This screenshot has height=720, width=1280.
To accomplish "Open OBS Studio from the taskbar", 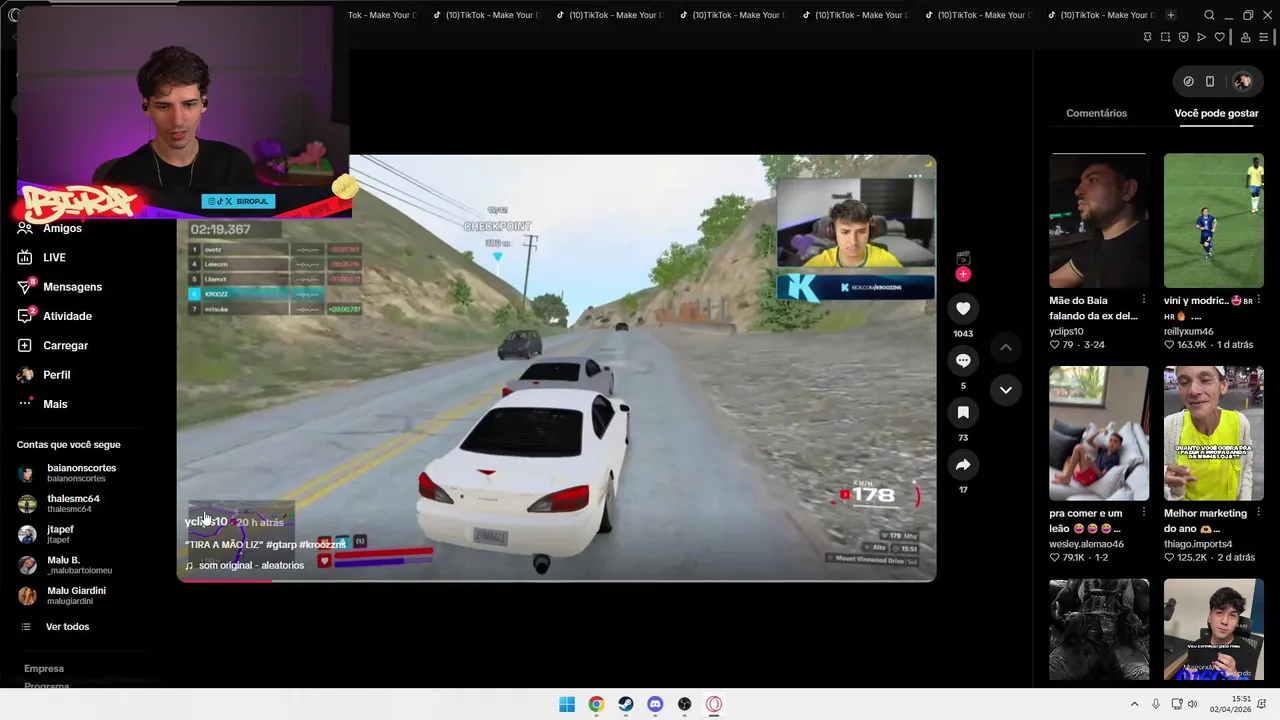I will 684,704.
